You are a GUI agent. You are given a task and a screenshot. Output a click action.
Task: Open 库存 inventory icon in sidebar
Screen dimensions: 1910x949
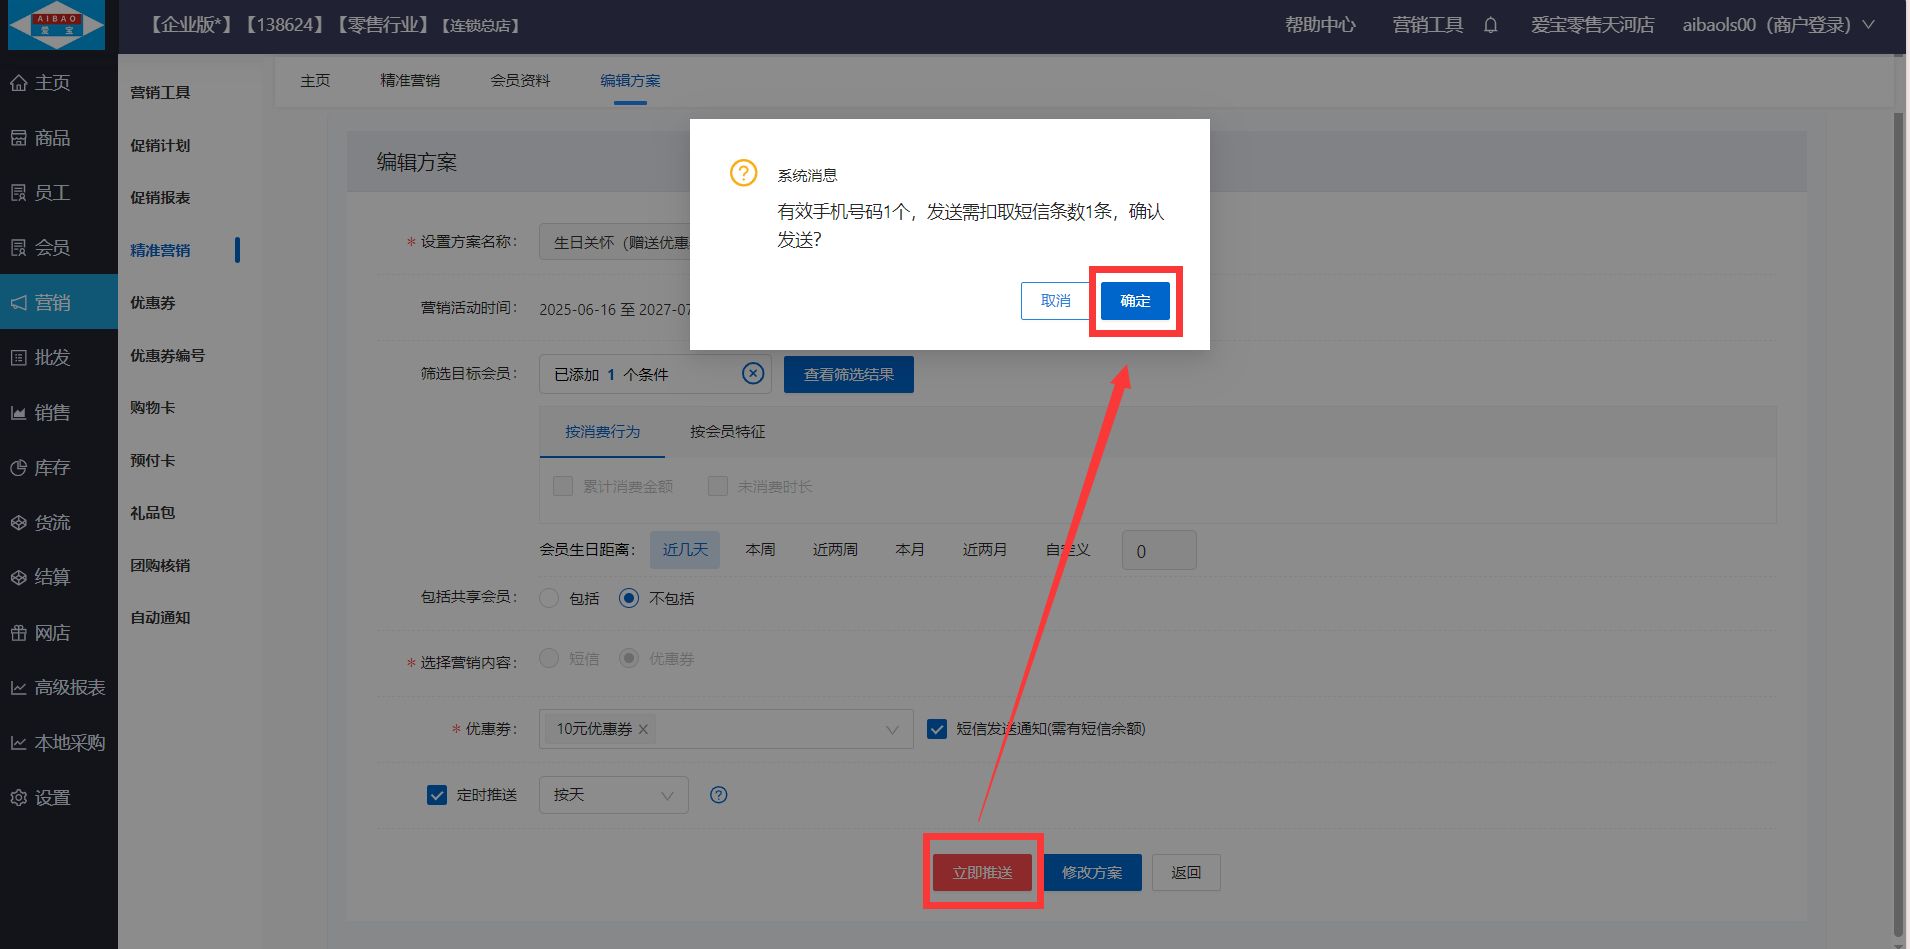[x=19, y=468]
